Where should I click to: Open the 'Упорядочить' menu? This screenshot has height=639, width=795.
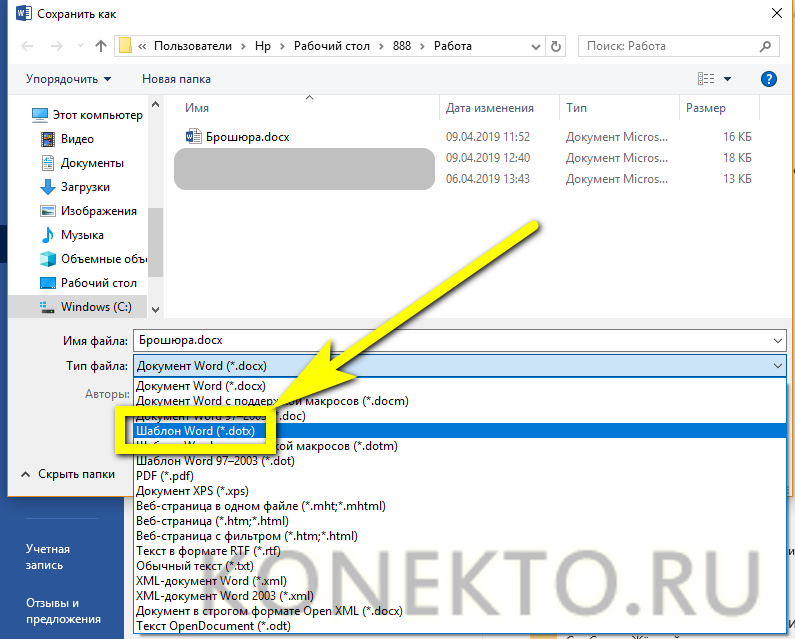click(x=68, y=79)
